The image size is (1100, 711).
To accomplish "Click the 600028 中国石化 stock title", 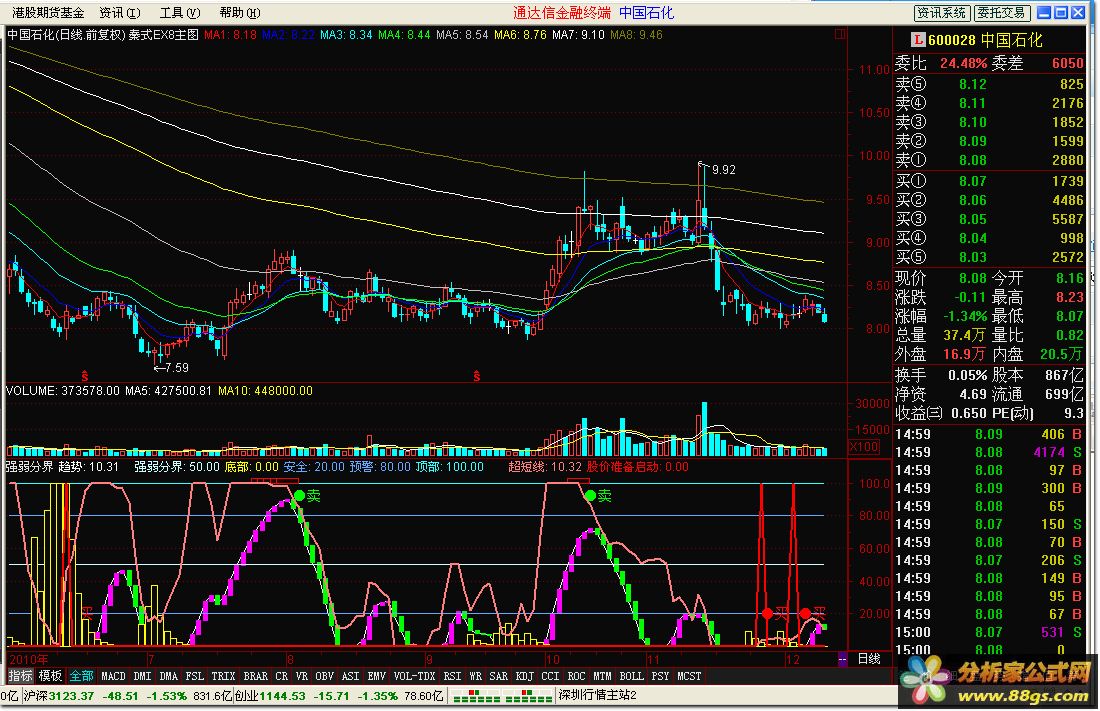I will click(986, 40).
